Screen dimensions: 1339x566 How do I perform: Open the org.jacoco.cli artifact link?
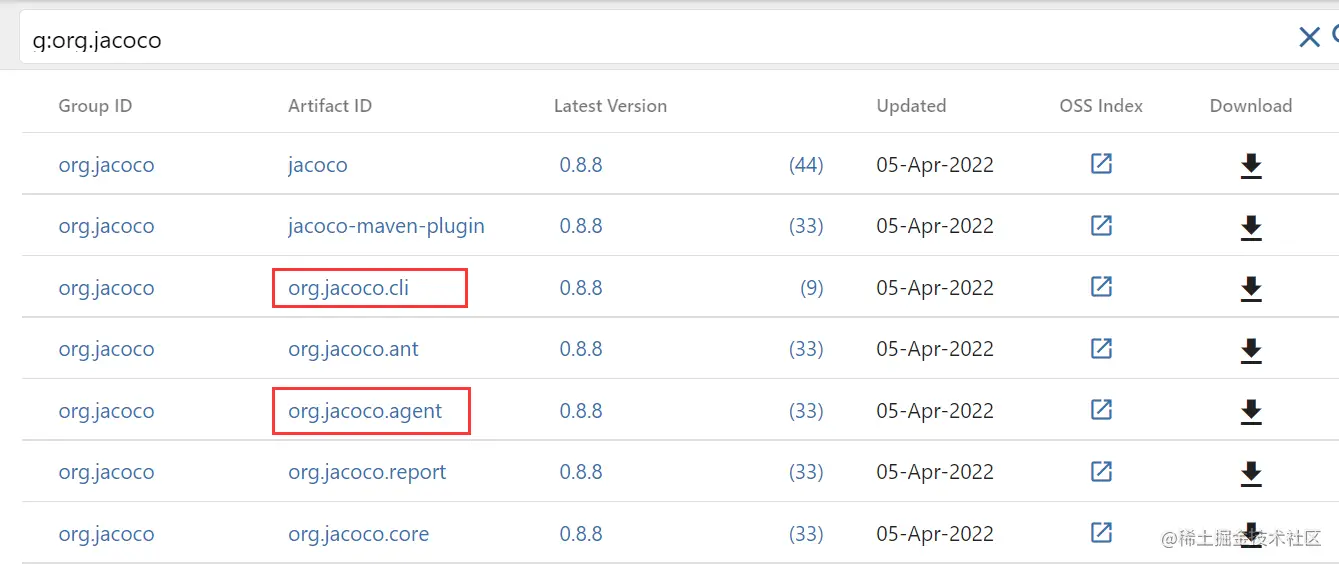tap(349, 288)
